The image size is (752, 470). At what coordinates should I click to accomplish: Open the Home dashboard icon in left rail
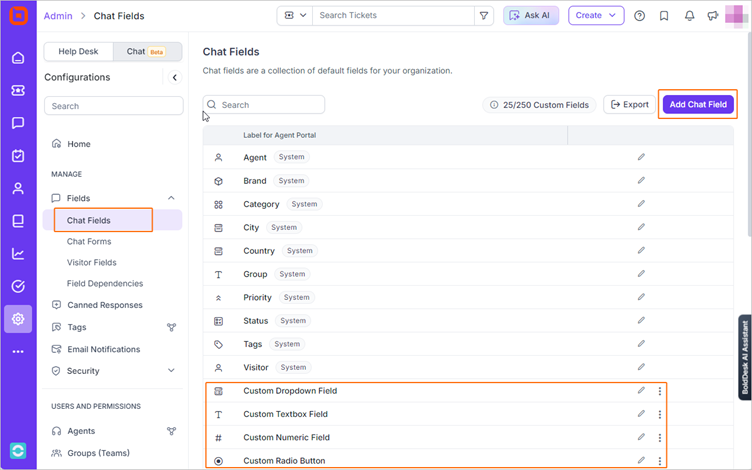coord(18,58)
